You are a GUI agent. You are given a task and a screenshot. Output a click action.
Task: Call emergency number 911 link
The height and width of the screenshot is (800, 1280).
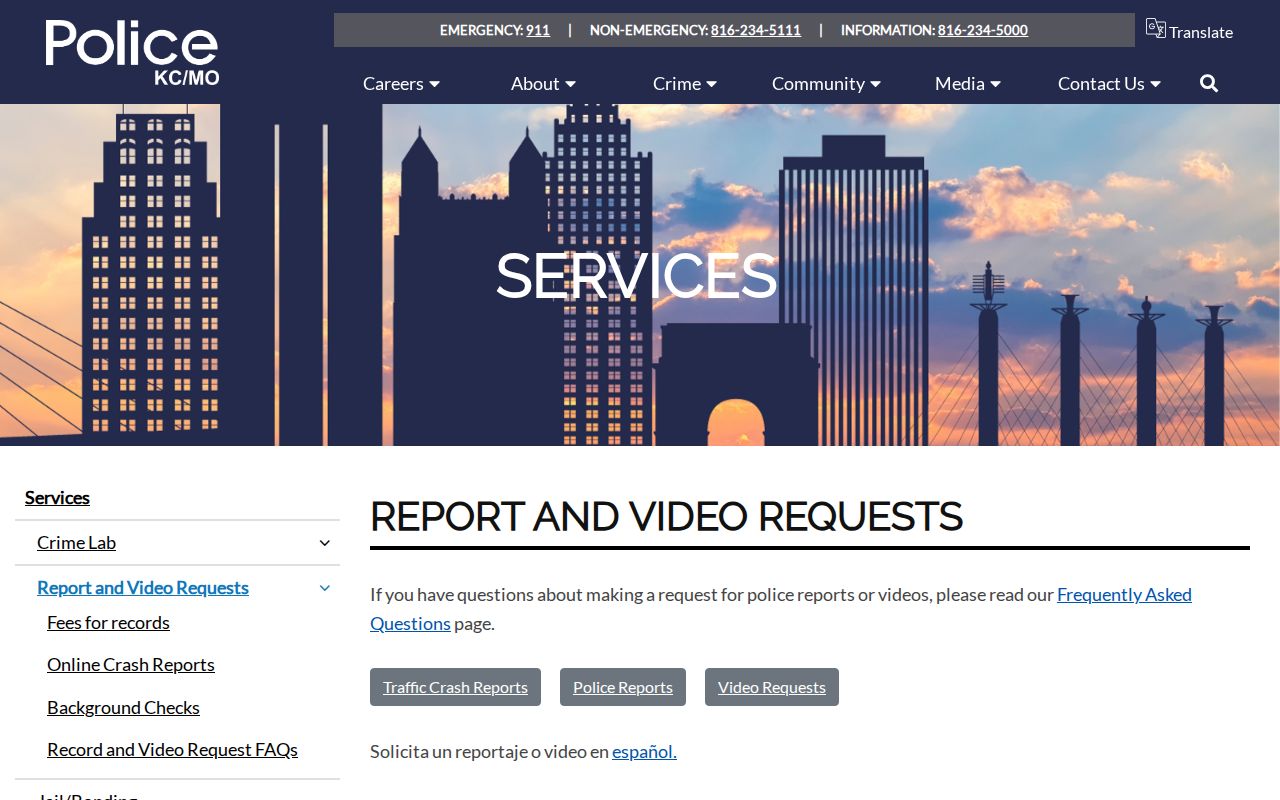pyautogui.click(x=538, y=30)
